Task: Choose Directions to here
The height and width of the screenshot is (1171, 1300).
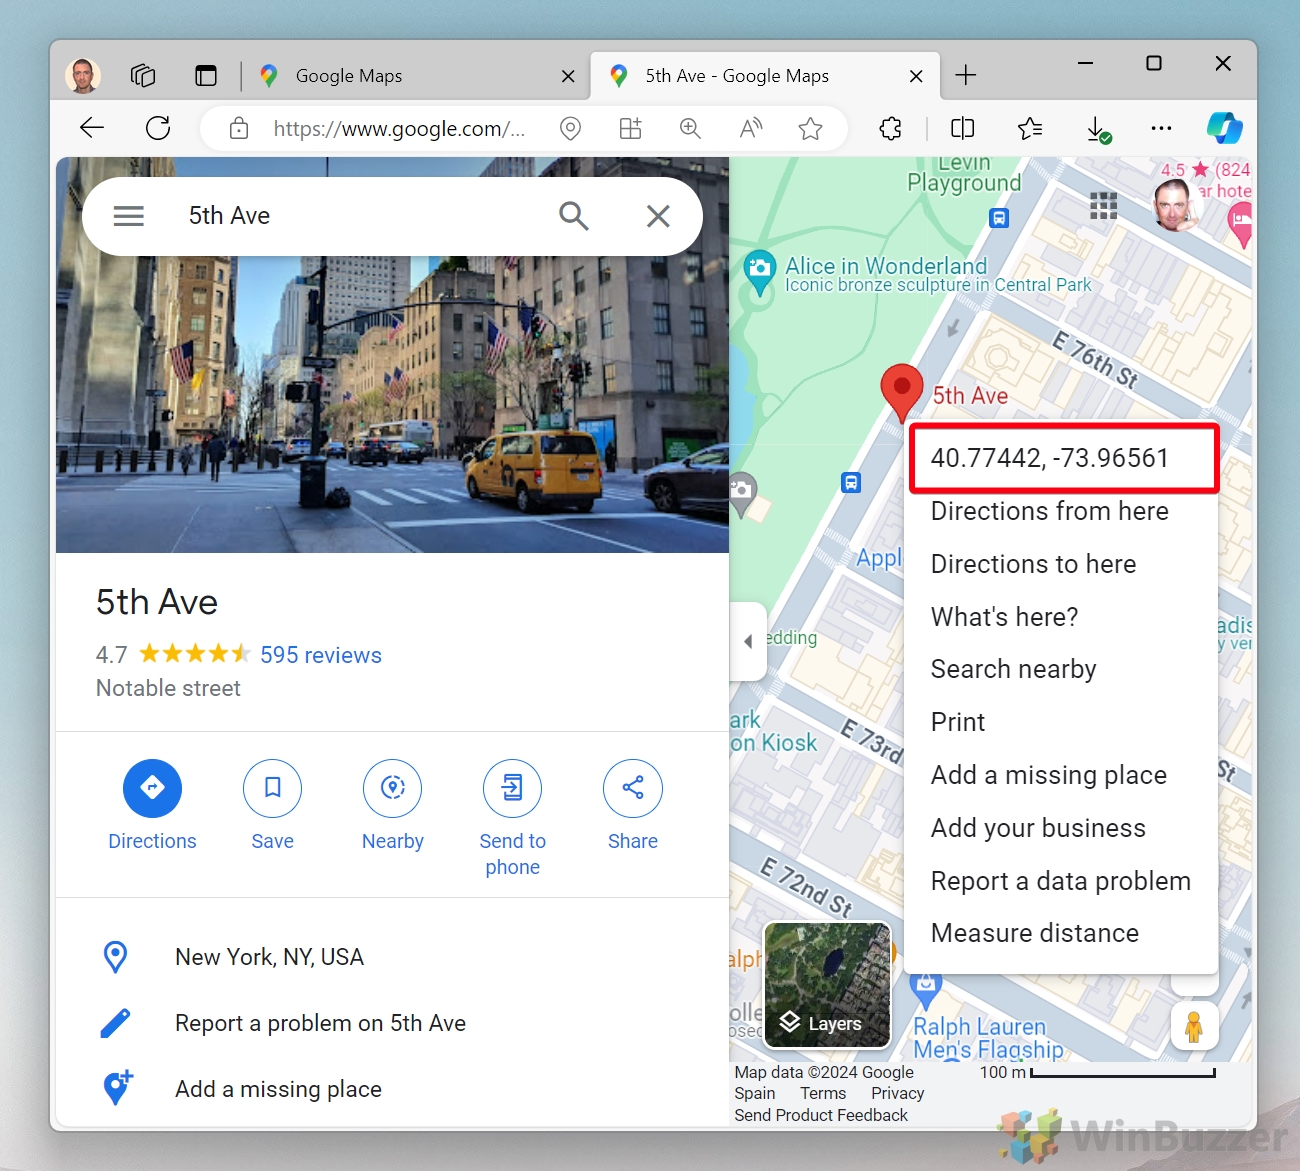Action: [1061, 564]
